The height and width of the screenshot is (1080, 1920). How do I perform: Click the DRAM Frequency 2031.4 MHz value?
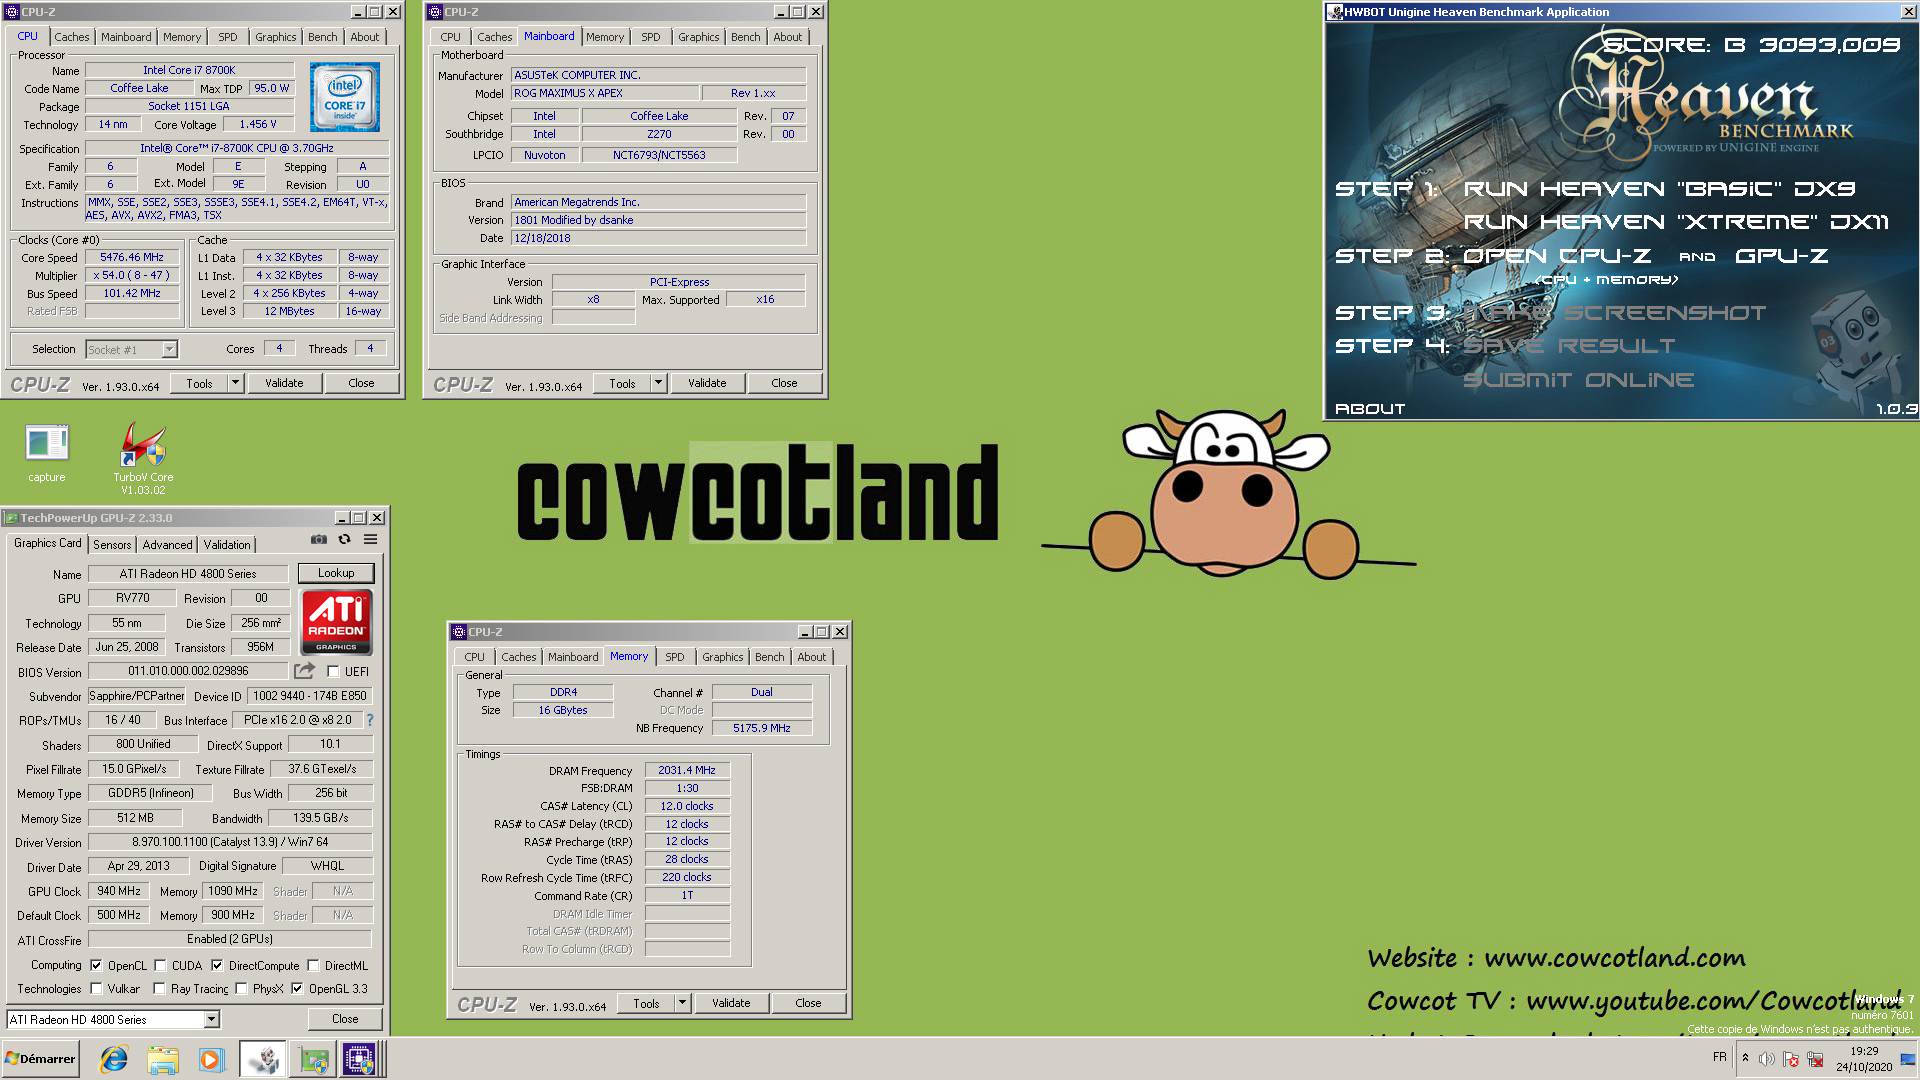(687, 770)
